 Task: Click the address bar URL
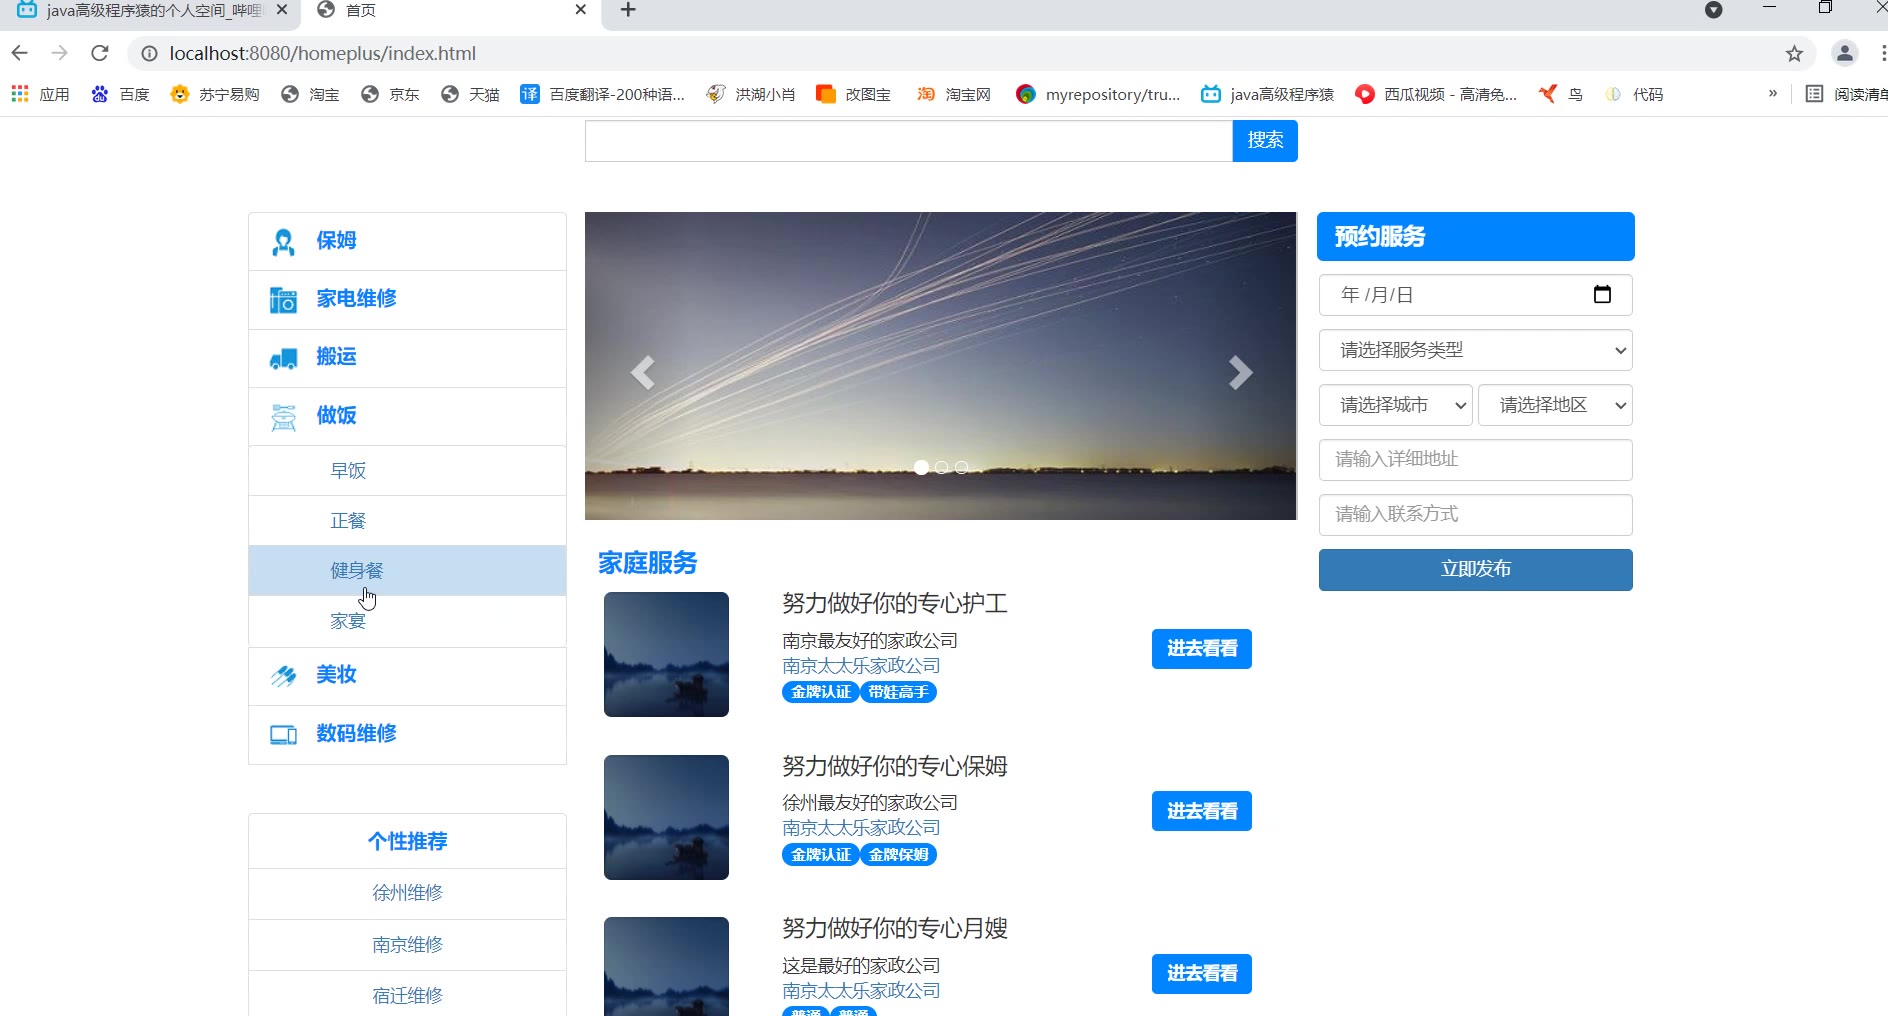click(x=322, y=54)
